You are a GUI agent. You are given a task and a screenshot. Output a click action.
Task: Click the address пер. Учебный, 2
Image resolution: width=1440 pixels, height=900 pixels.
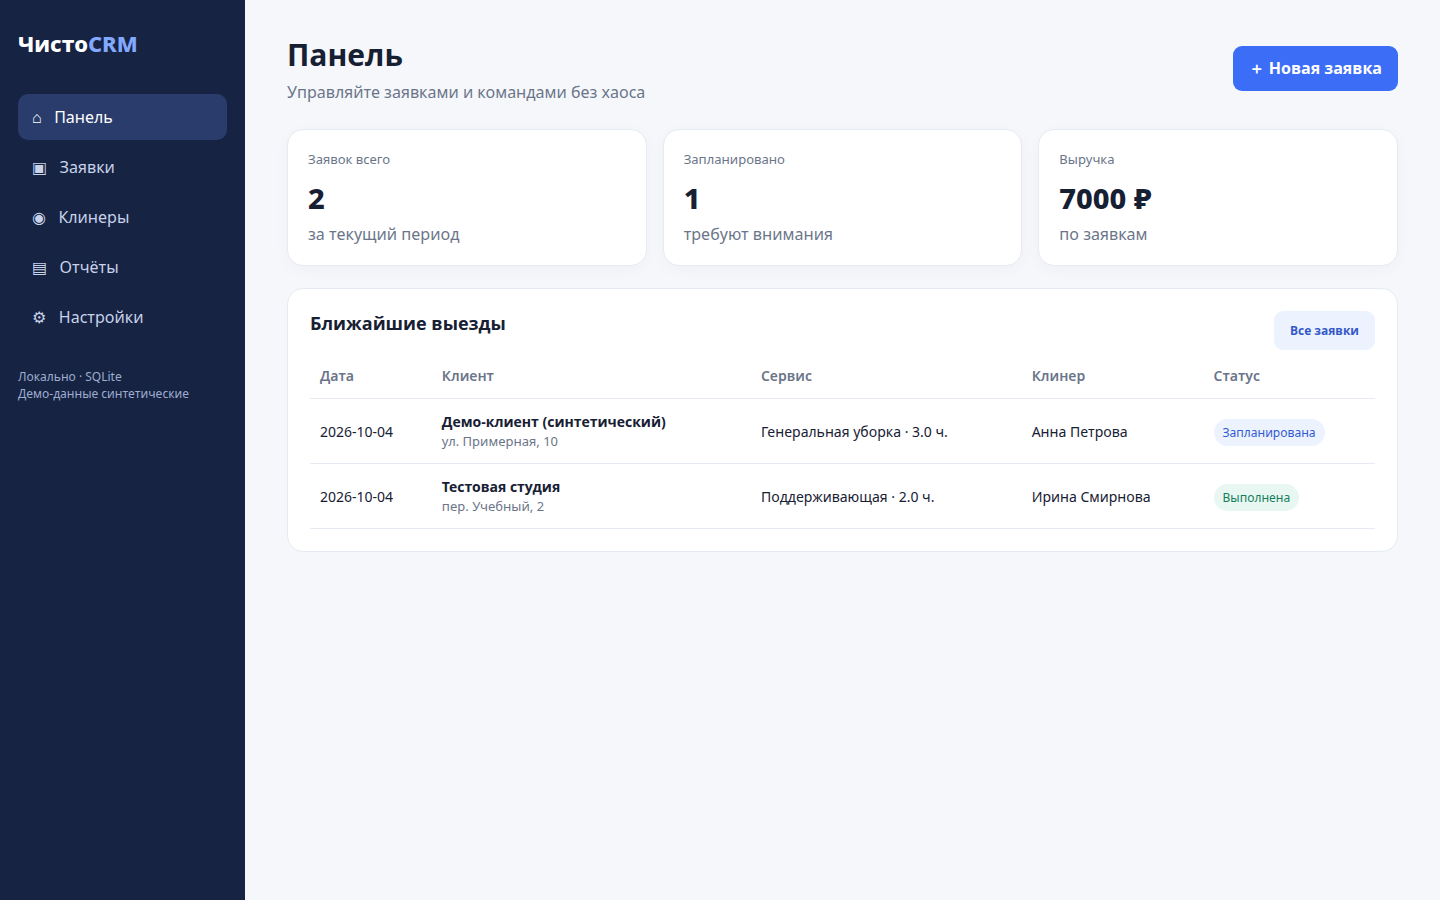(x=493, y=507)
